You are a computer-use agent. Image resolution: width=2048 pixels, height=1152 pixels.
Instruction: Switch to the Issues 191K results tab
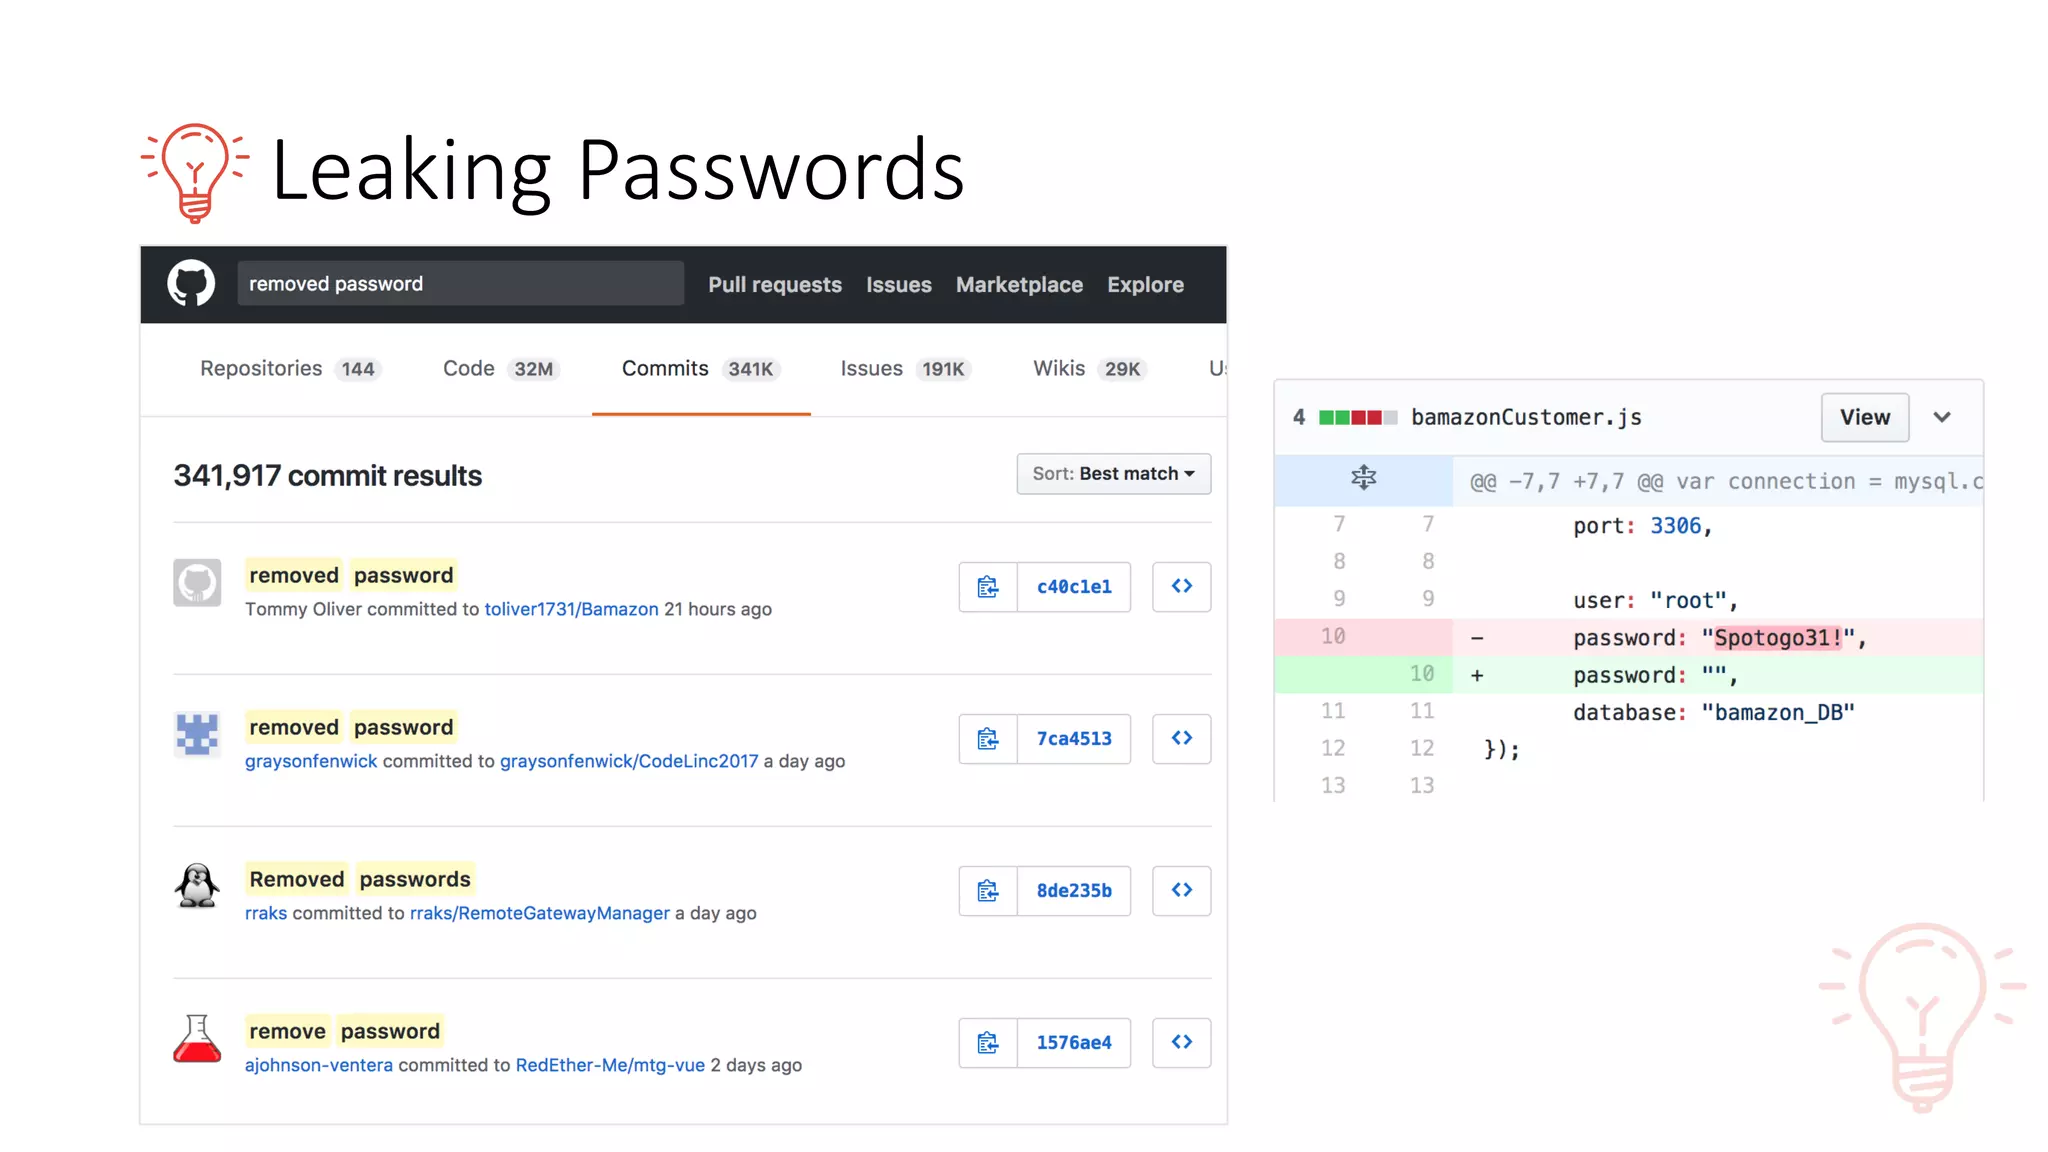[x=905, y=369]
